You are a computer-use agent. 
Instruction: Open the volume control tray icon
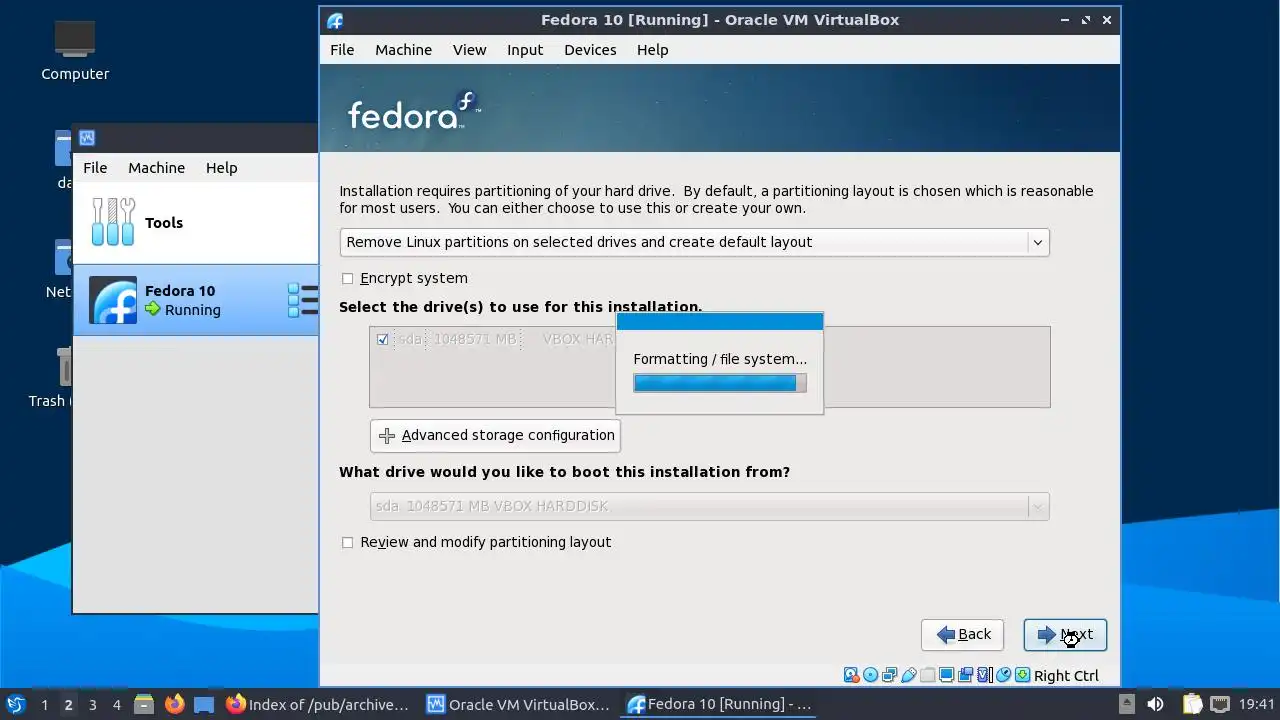pos(1155,704)
